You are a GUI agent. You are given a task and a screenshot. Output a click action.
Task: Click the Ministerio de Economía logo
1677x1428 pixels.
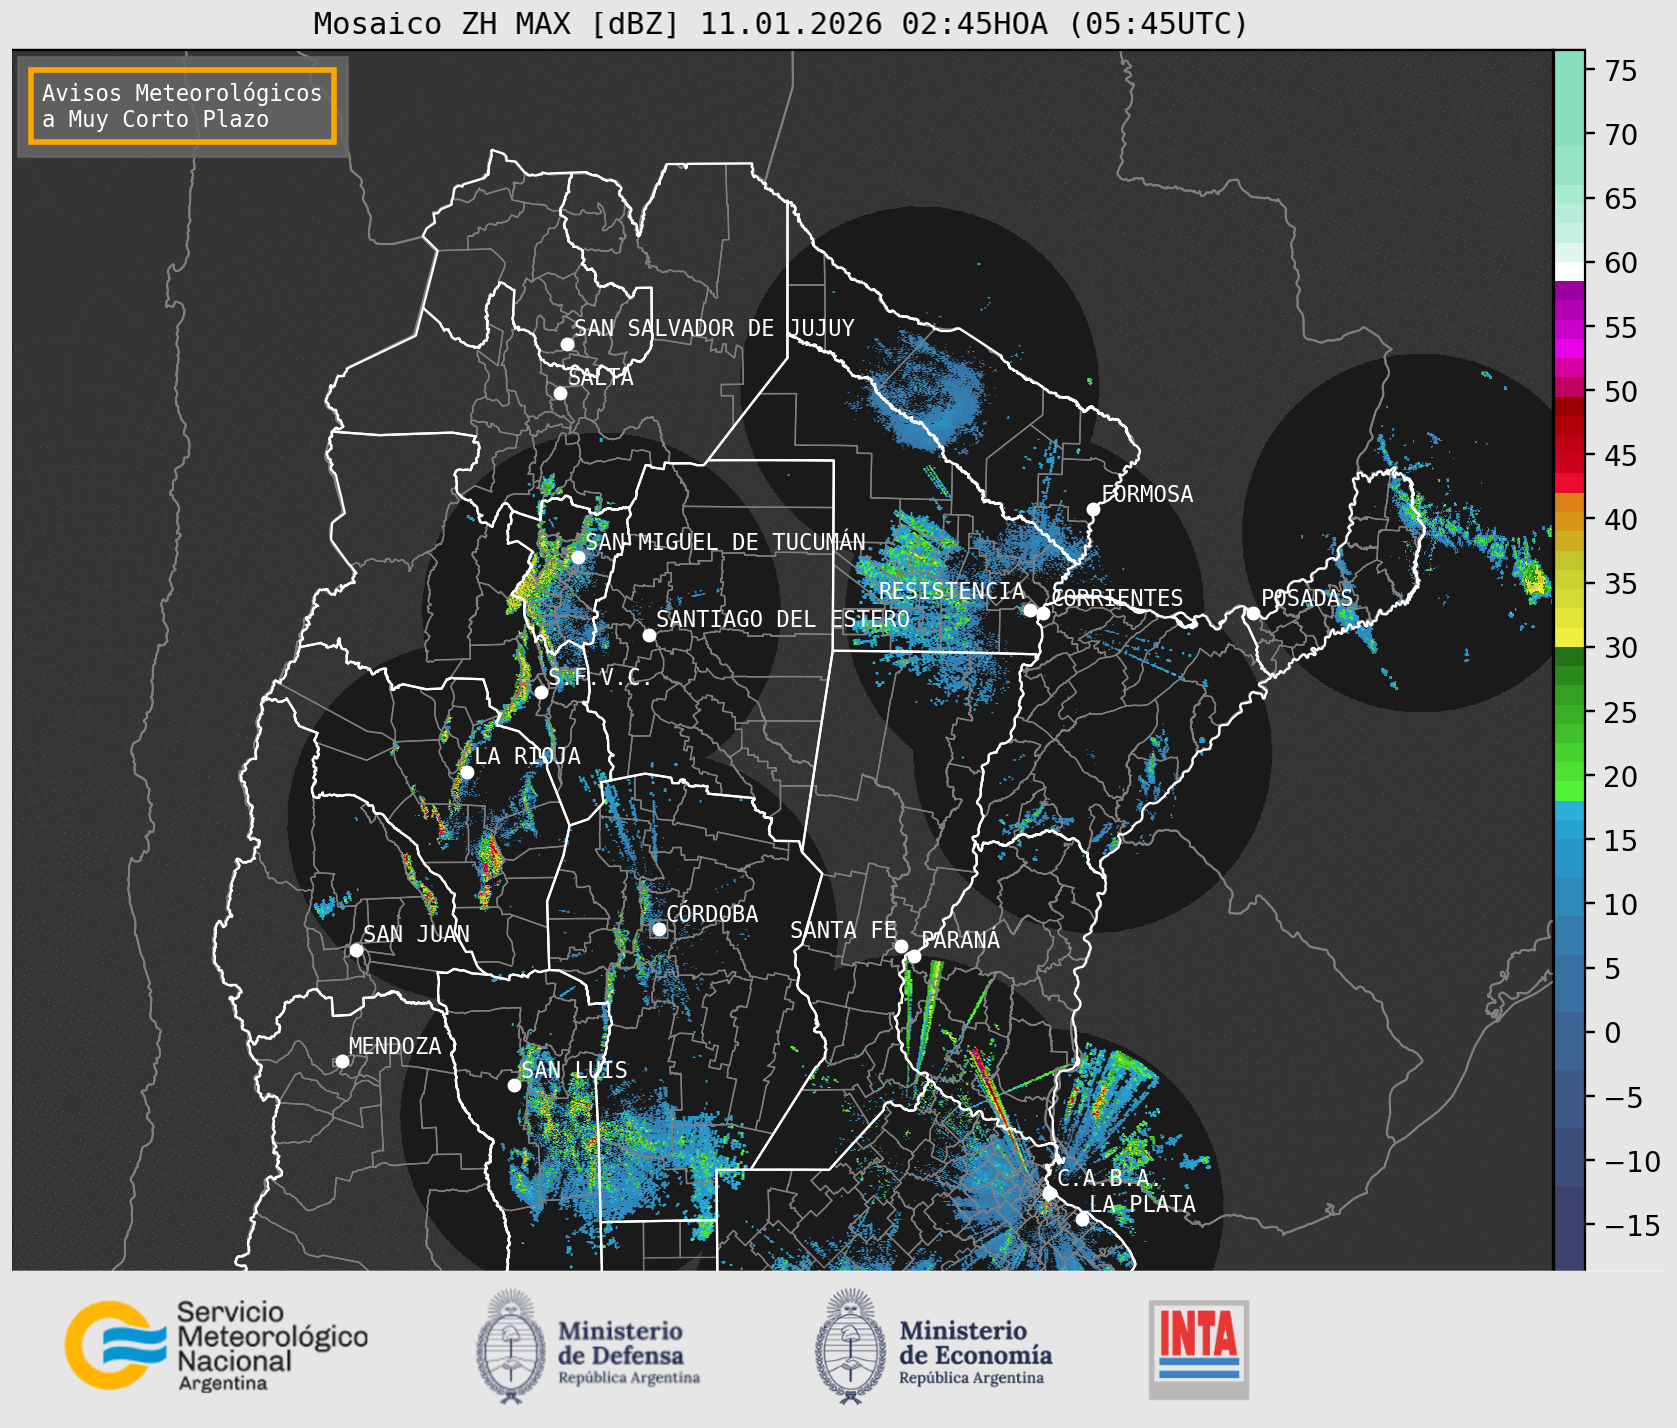(x=934, y=1346)
